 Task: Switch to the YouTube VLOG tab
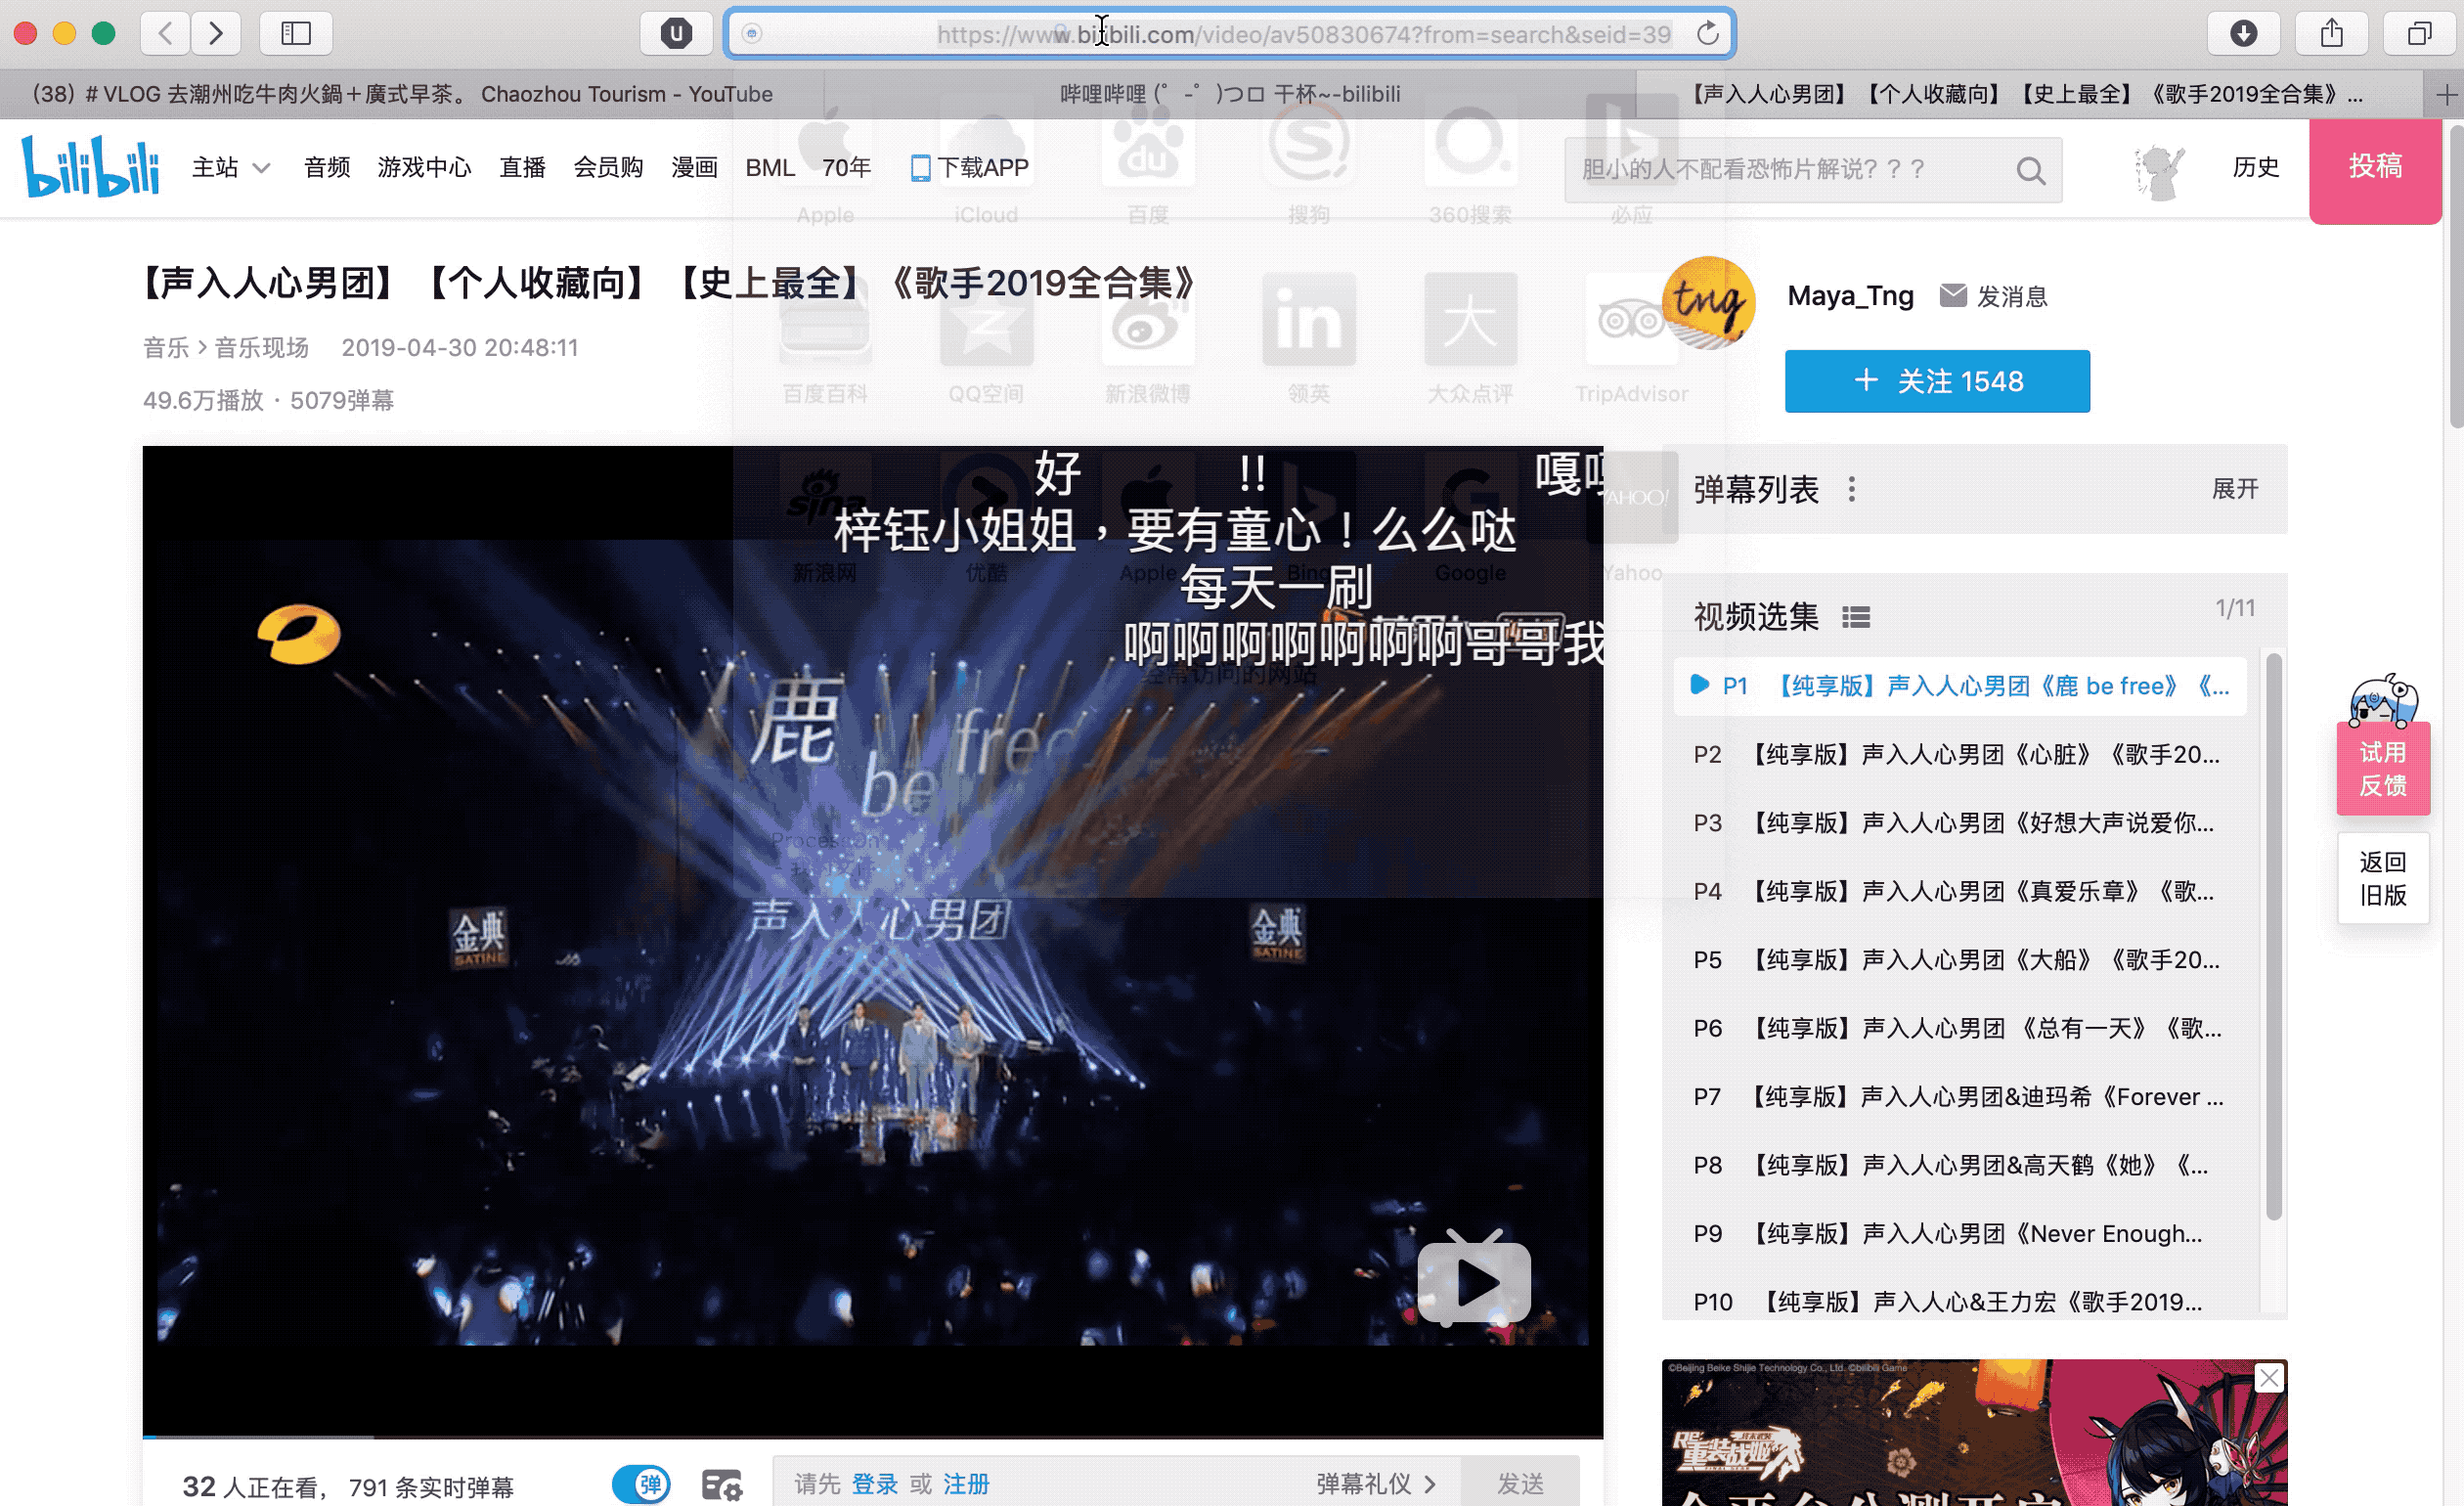point(402,94)
